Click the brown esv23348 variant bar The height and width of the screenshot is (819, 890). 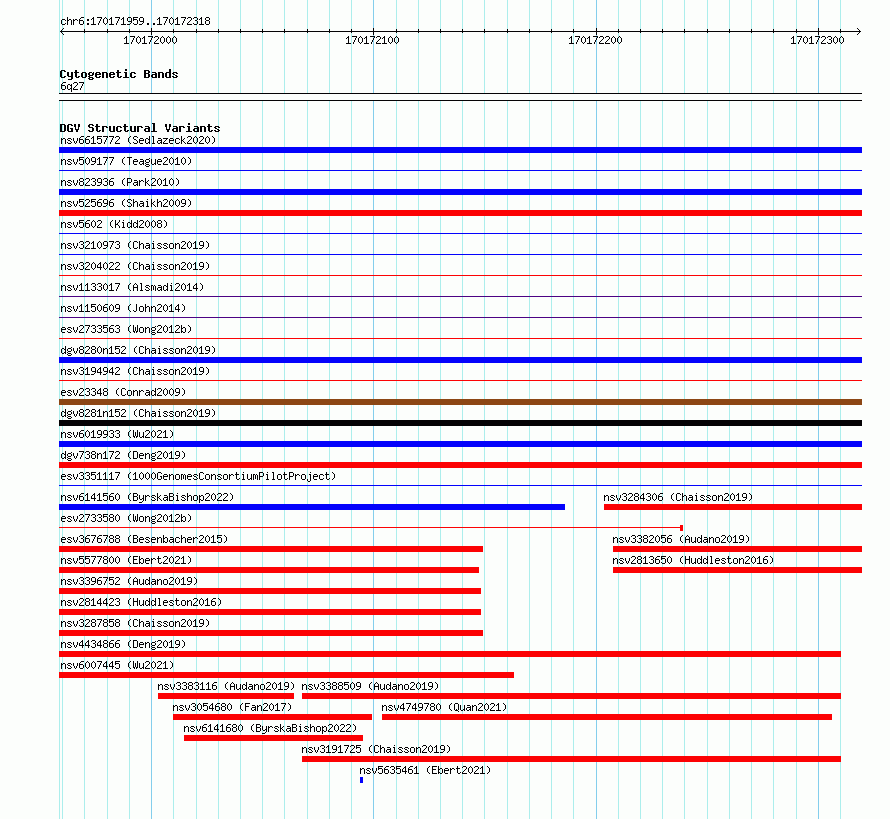click(460, 402)
